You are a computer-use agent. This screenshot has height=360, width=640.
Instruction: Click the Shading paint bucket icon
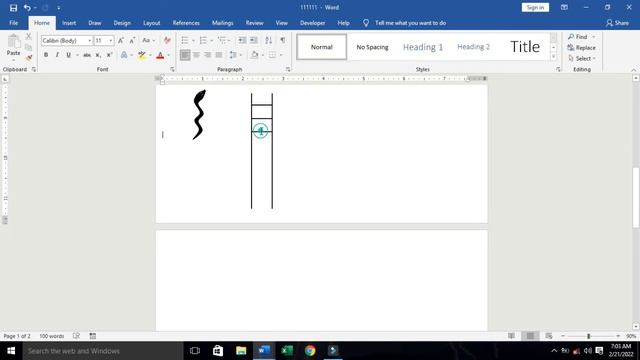(255, 55)
